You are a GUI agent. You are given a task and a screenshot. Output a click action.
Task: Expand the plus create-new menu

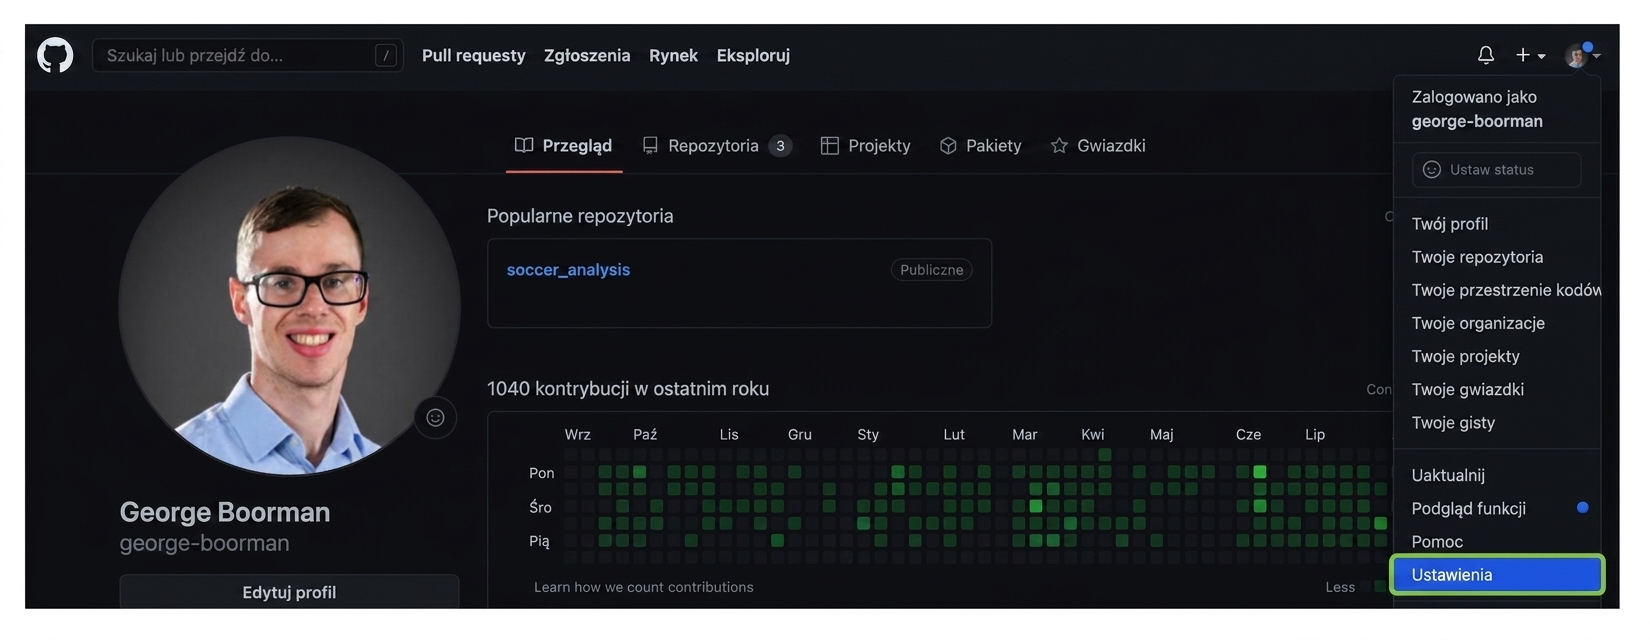(x=1530, y=55)
